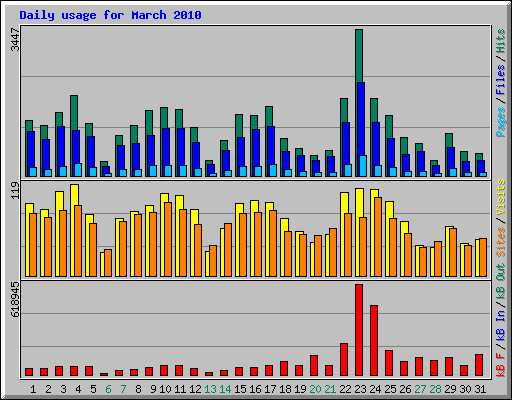Click the red kB bar for day 31
The height and width of the screenshot is (400, 512).
click(479, 365)
